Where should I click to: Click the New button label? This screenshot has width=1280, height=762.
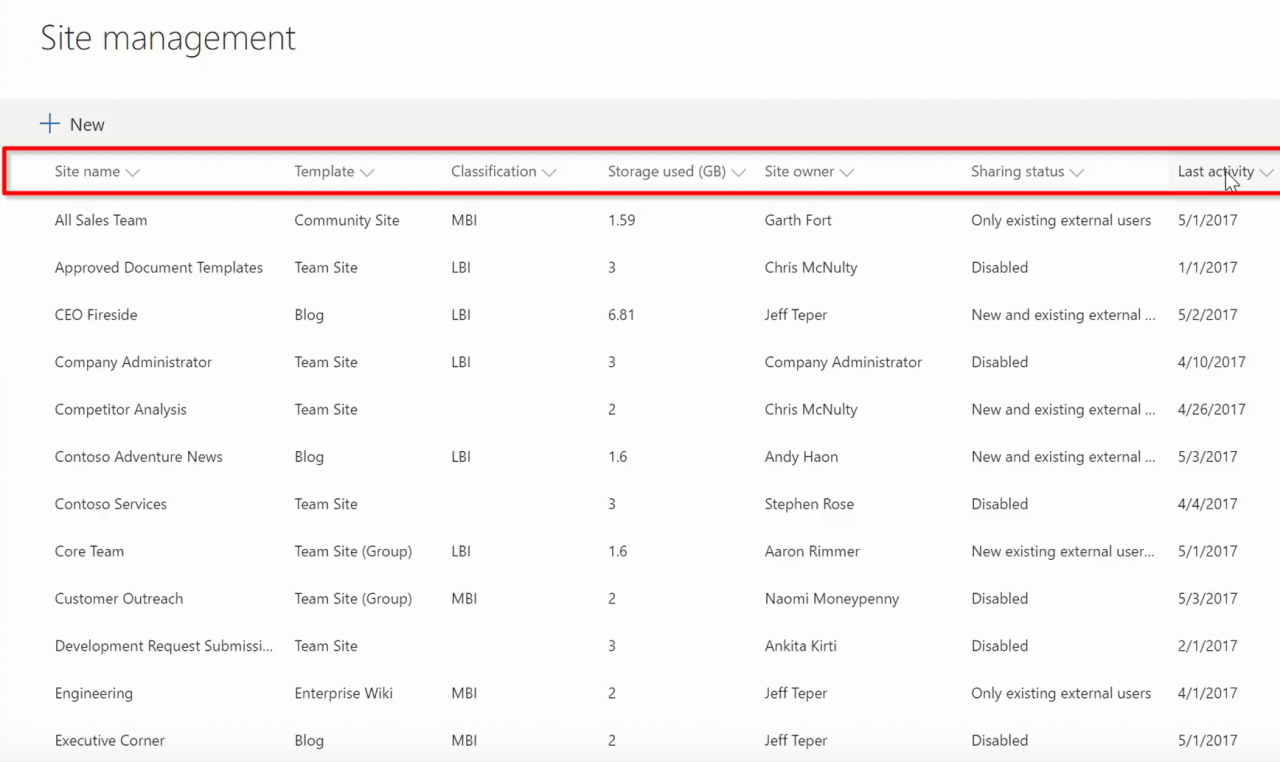[87, 125]
